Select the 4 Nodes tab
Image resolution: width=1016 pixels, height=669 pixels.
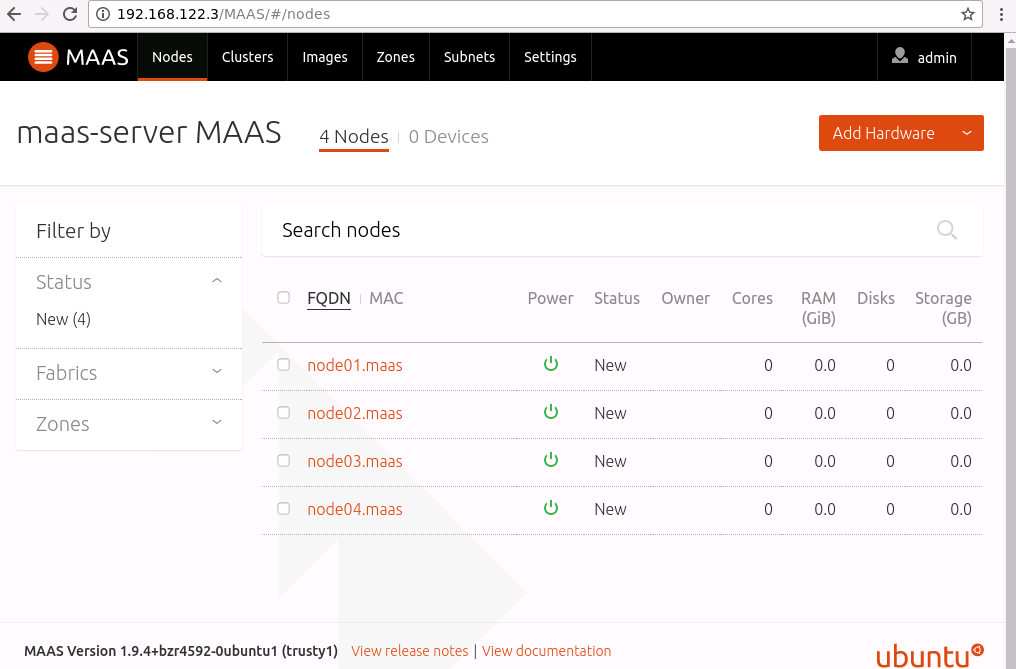pyautogui.click(x=354, y=137)
